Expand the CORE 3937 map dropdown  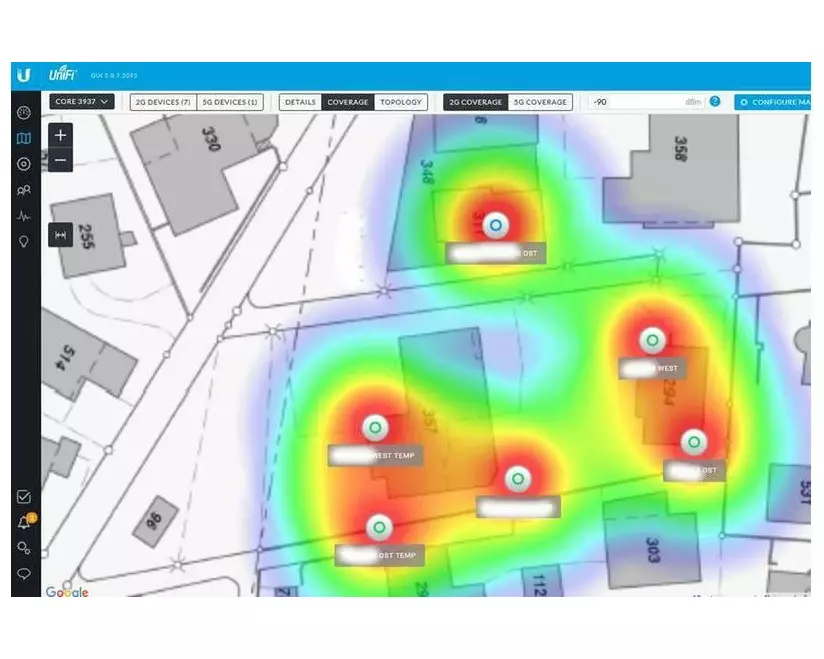(82, 102)
